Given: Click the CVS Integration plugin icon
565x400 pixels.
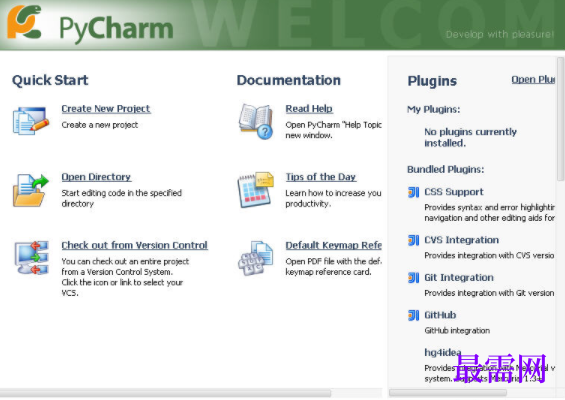Looking at the screenshot, I should pyautogui.click(x=413, y=240).
